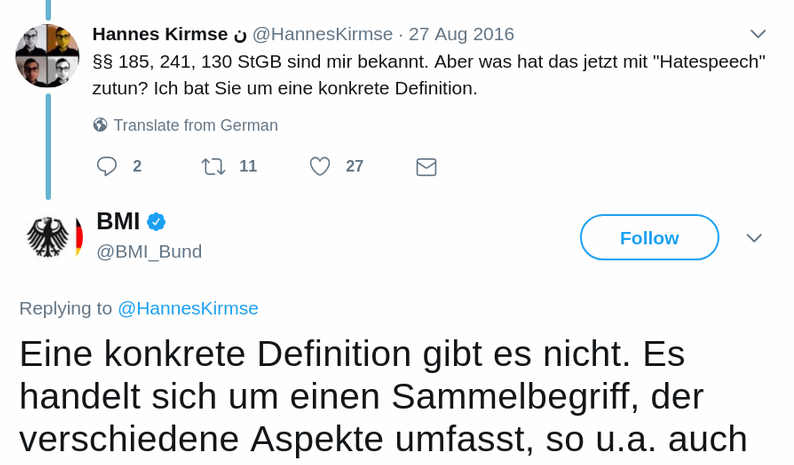Send tweet via direct message envelope icon
The image size is (794, 465).
click(426, 167)
